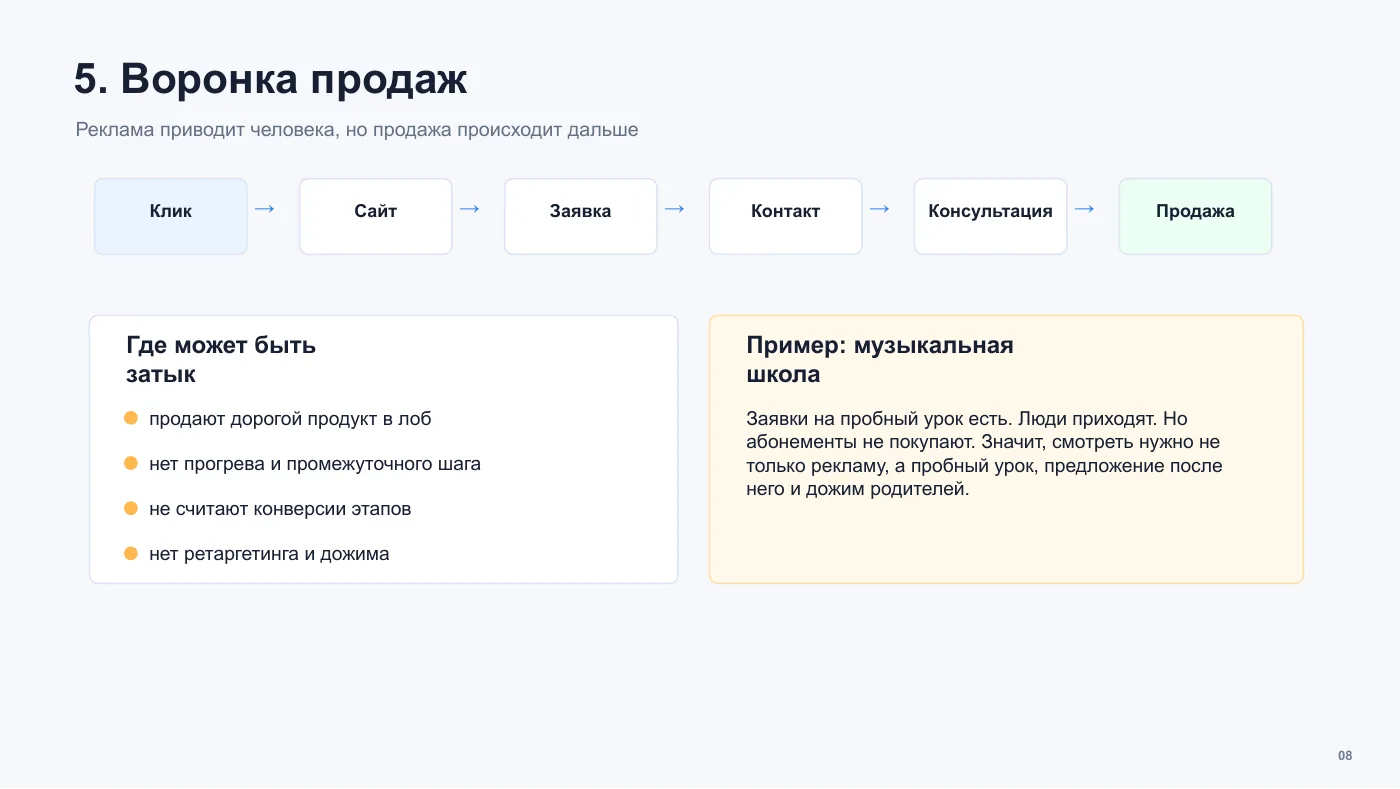
Task: Select the arrow between "Сайт" and "Заявка"
Action: (470, 209)
